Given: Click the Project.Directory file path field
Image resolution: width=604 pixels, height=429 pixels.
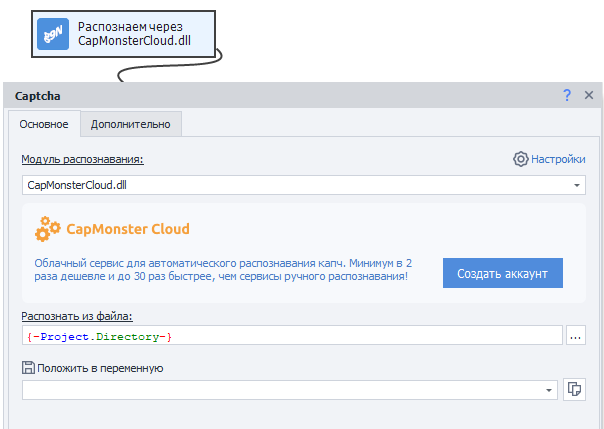Looking at the screenshot, I should [x=292, y=335].
